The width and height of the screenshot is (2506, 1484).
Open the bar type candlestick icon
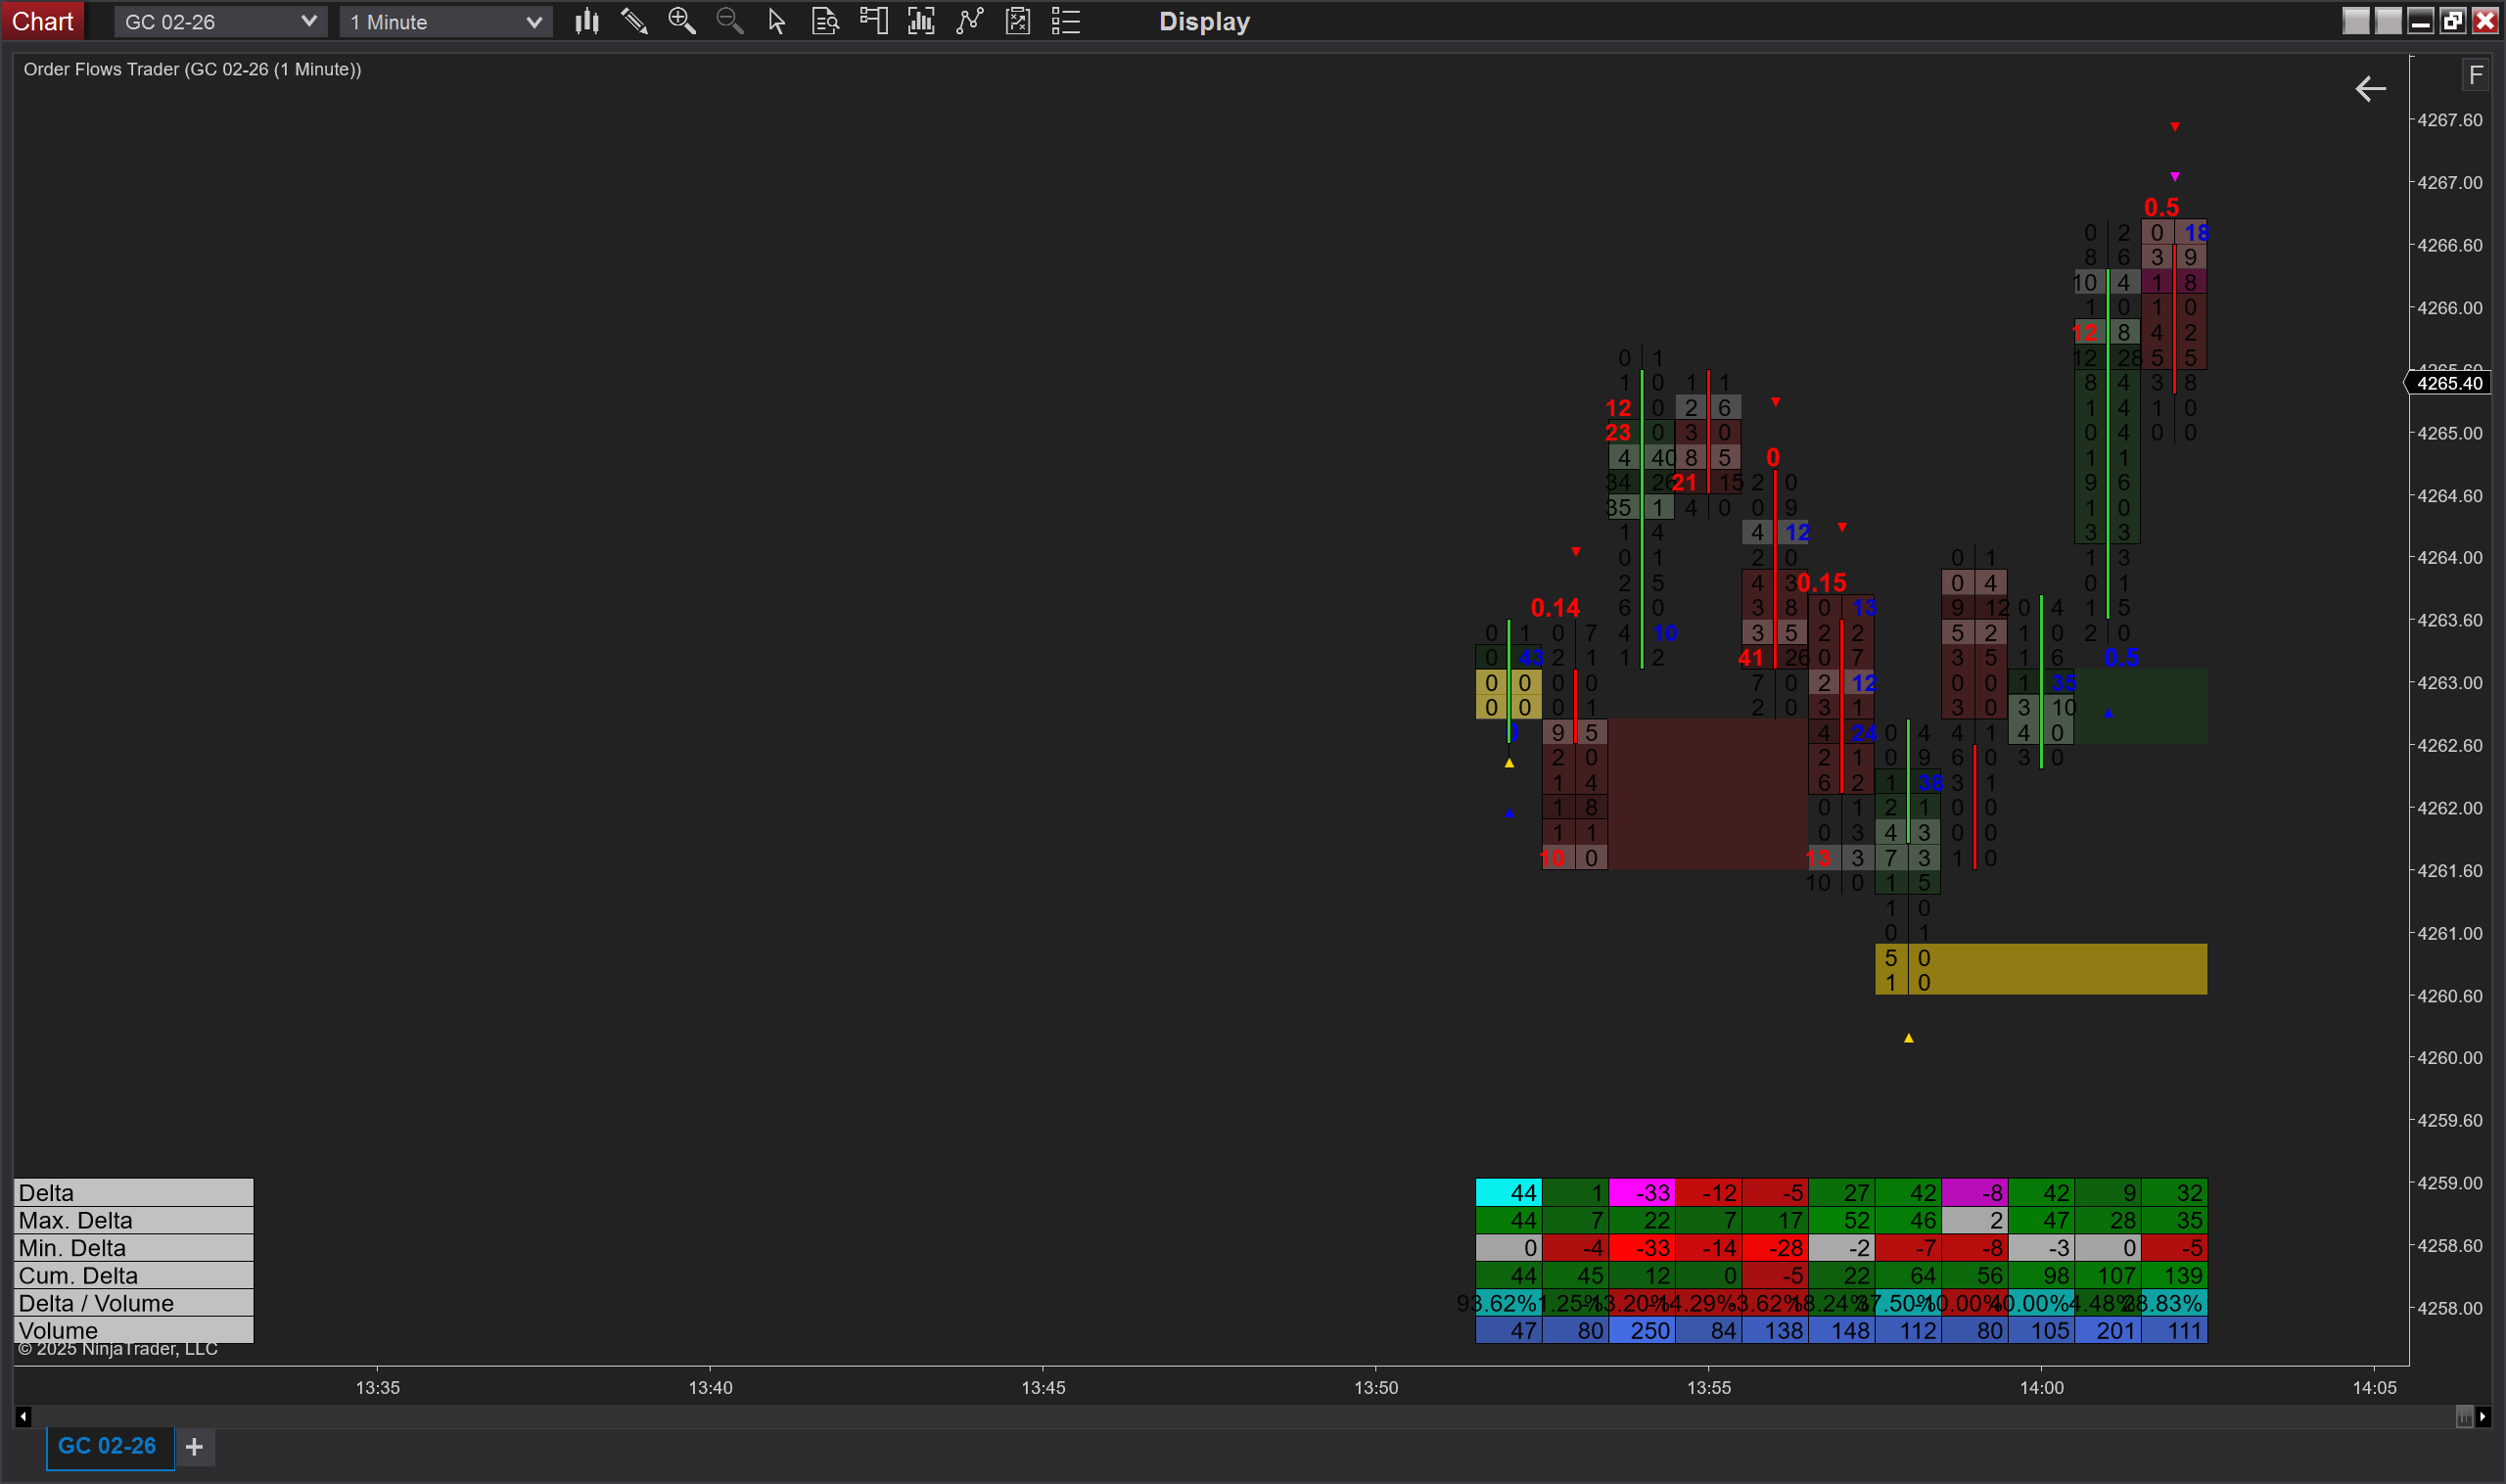click(587, 21)
